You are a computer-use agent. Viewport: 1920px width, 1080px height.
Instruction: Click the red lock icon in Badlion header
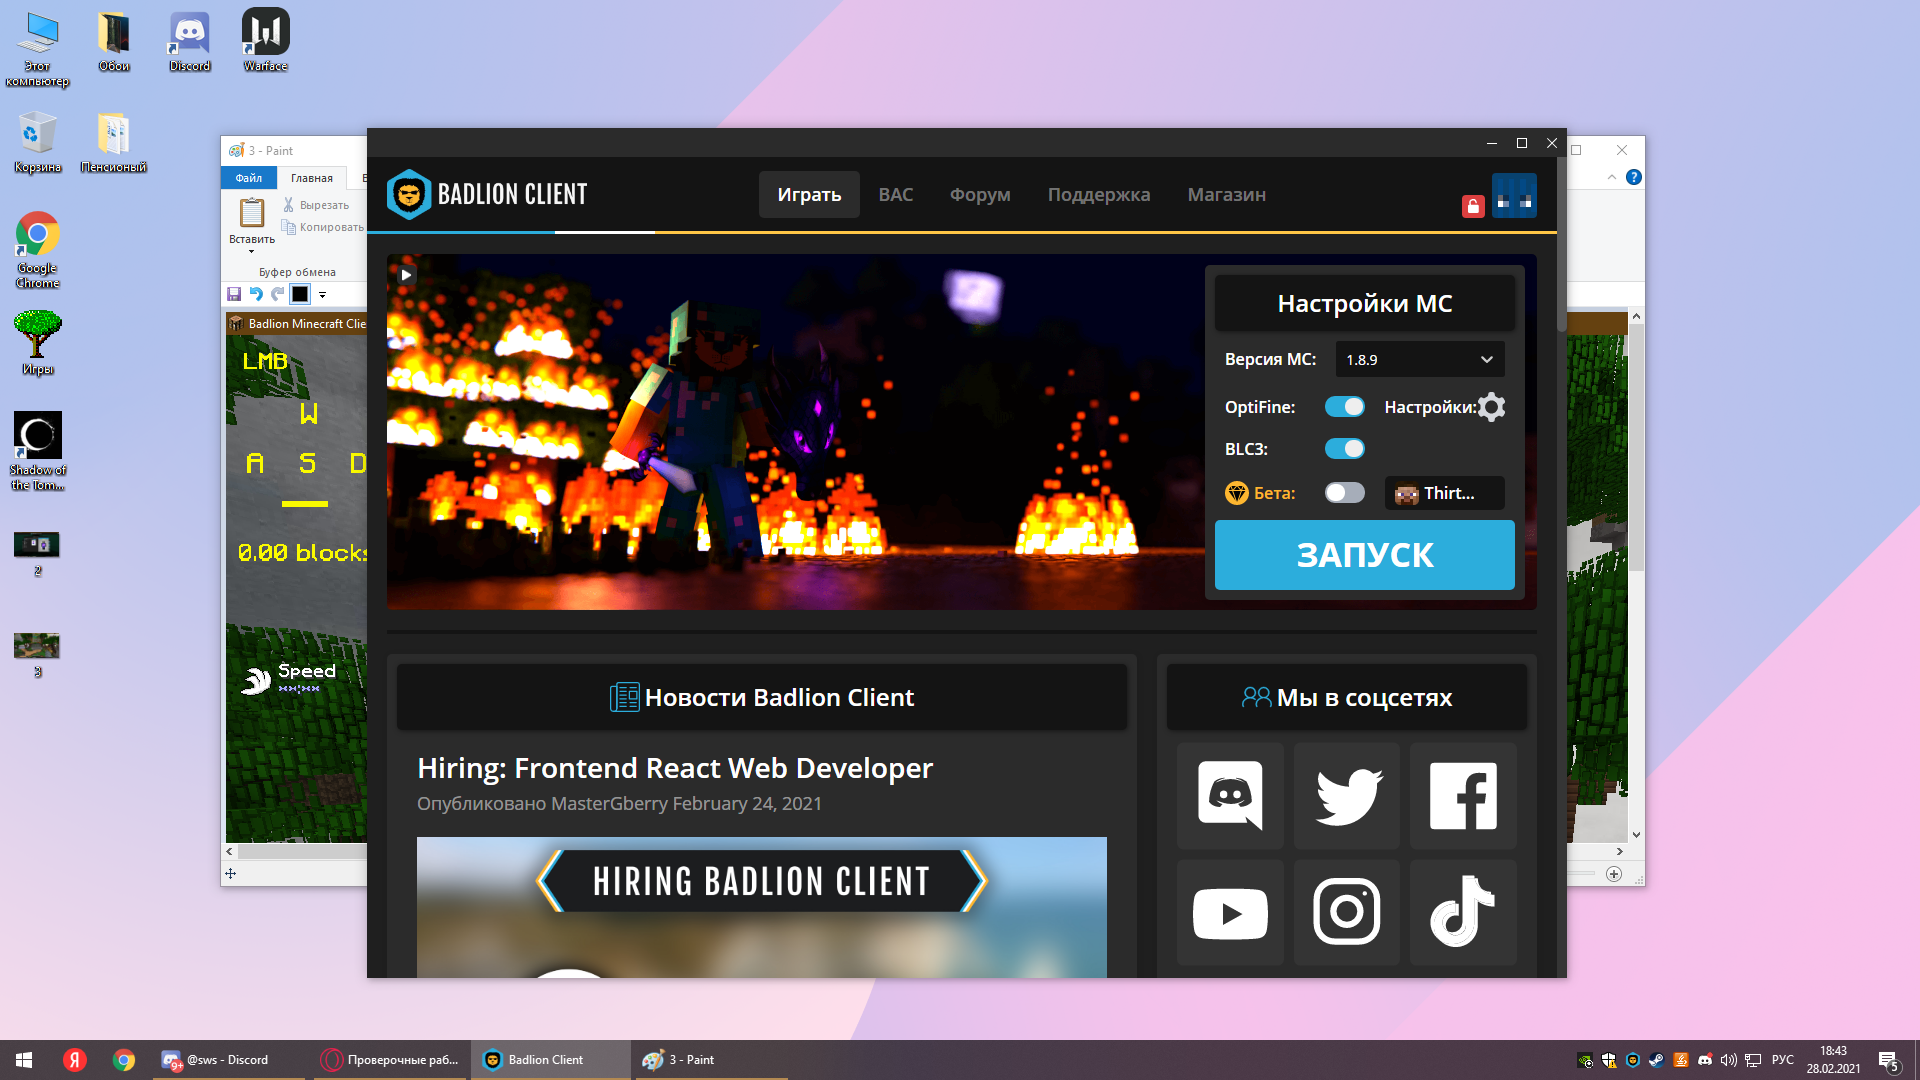[1473, 206]
